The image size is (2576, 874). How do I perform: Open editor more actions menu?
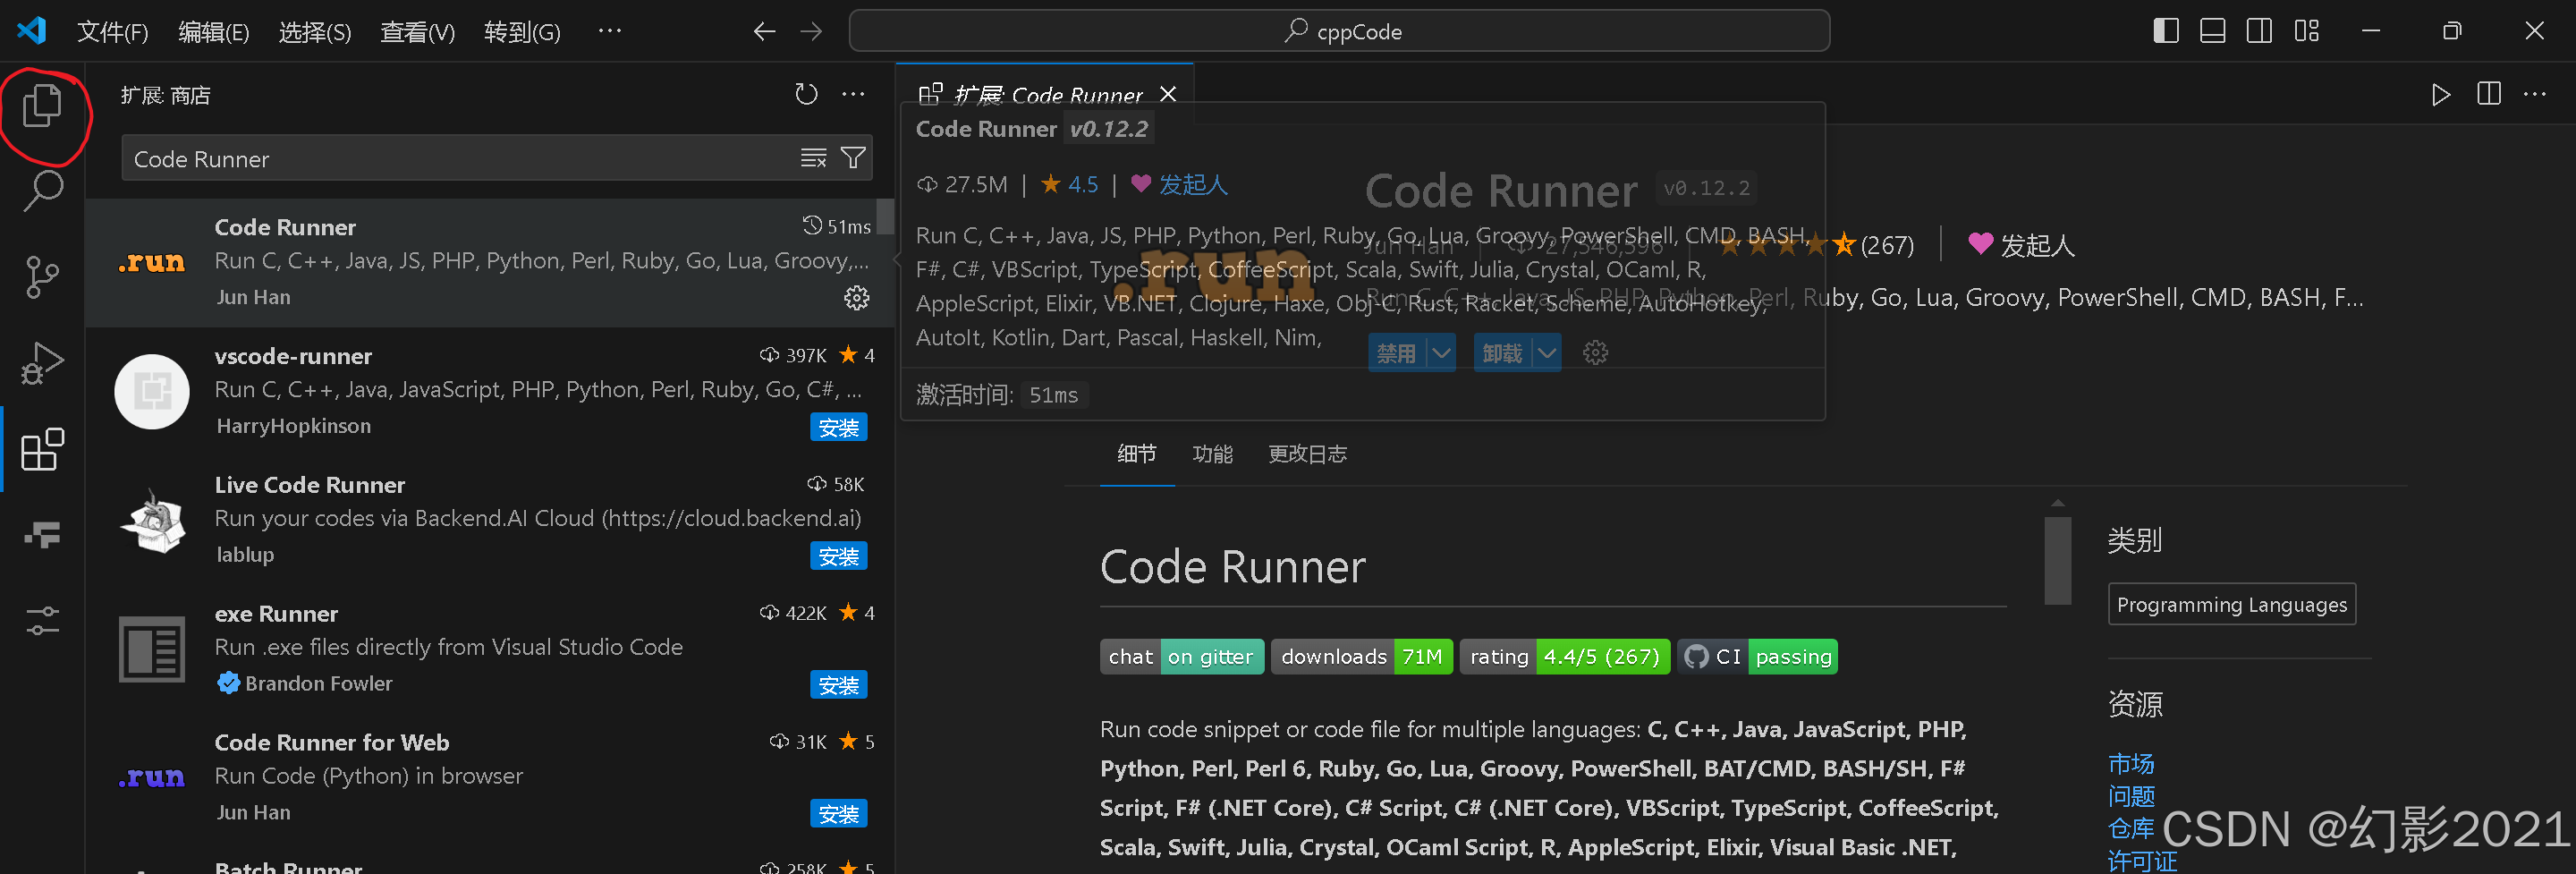coord(2535,94)
